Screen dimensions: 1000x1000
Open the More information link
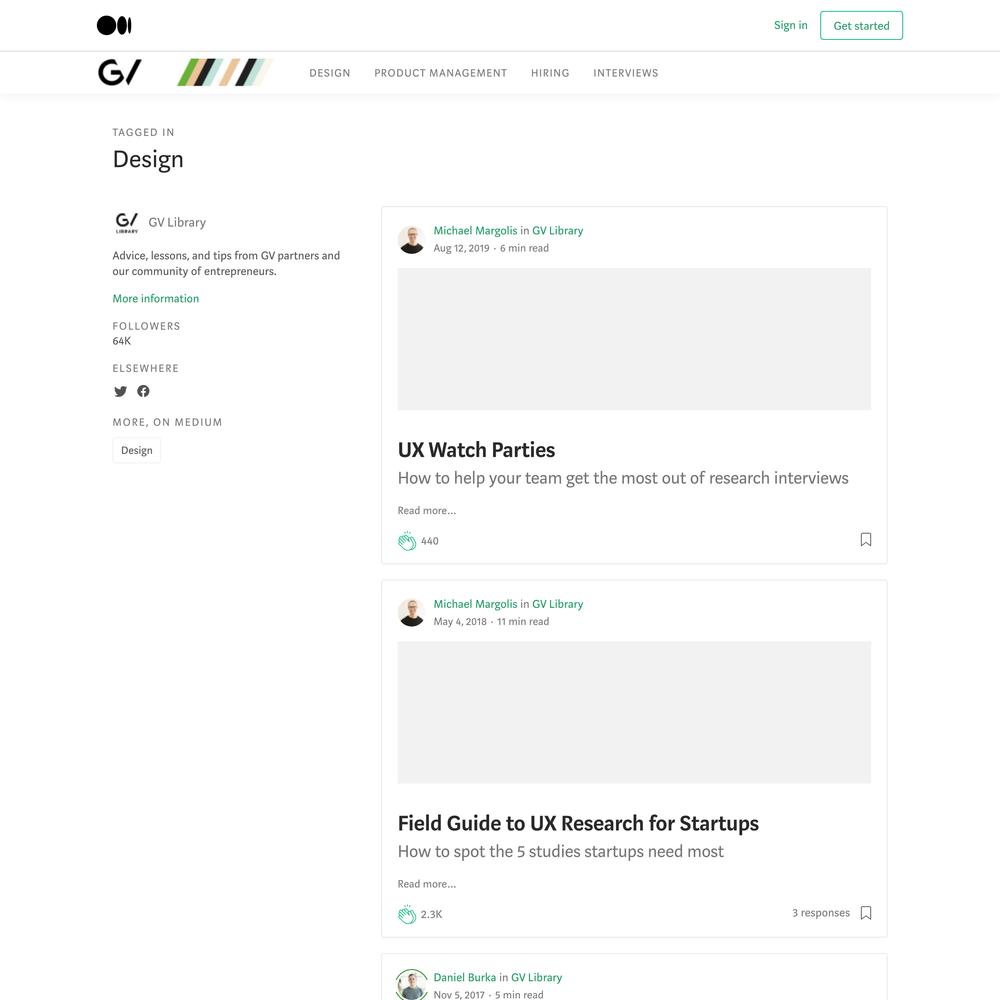(156, 298)
